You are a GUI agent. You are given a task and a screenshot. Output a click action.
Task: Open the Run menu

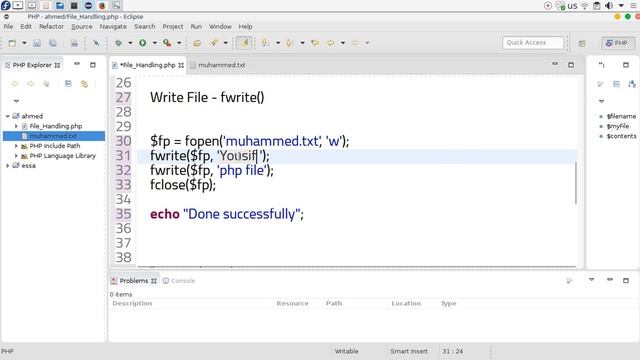tap(196, 27)
